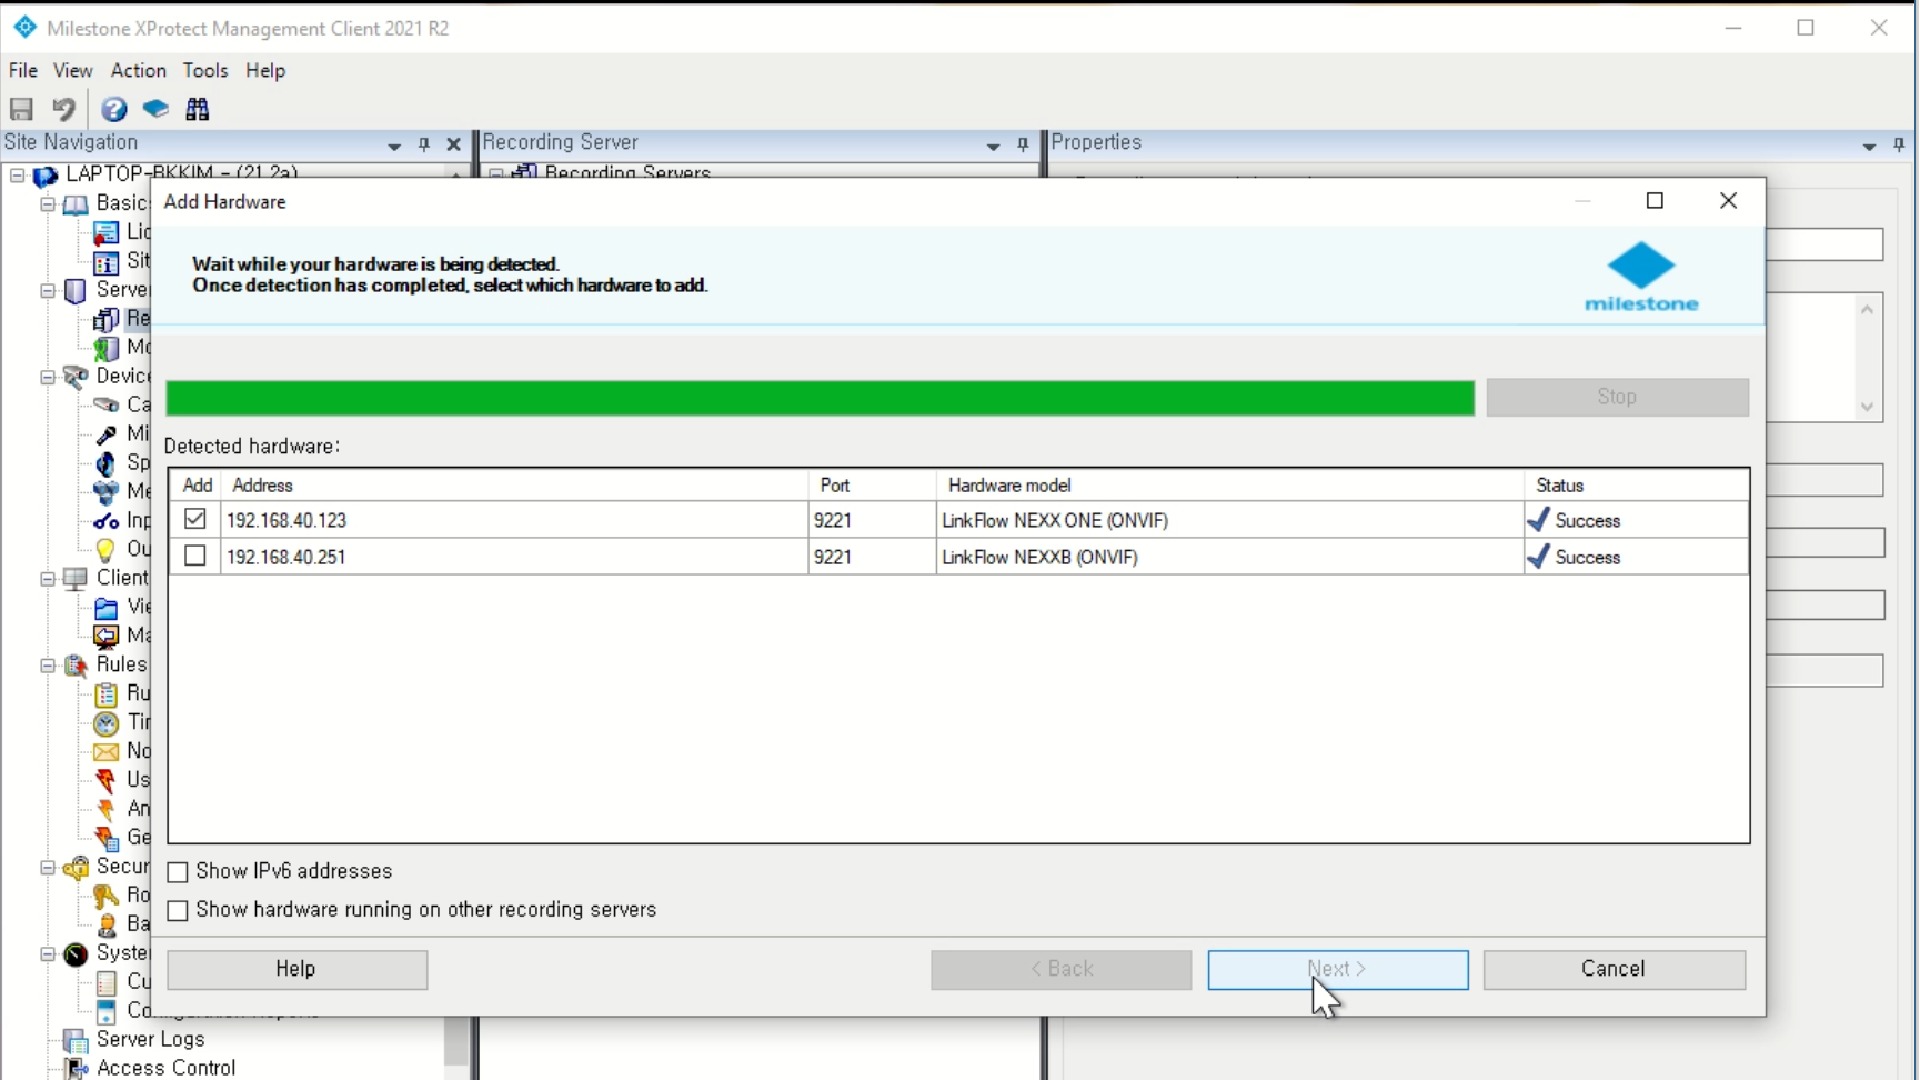The image size is (1920, 1080).
Task: Open the Recording Server panel dropdown arrow
Action: pyautogui.click(x=993, y=145)
